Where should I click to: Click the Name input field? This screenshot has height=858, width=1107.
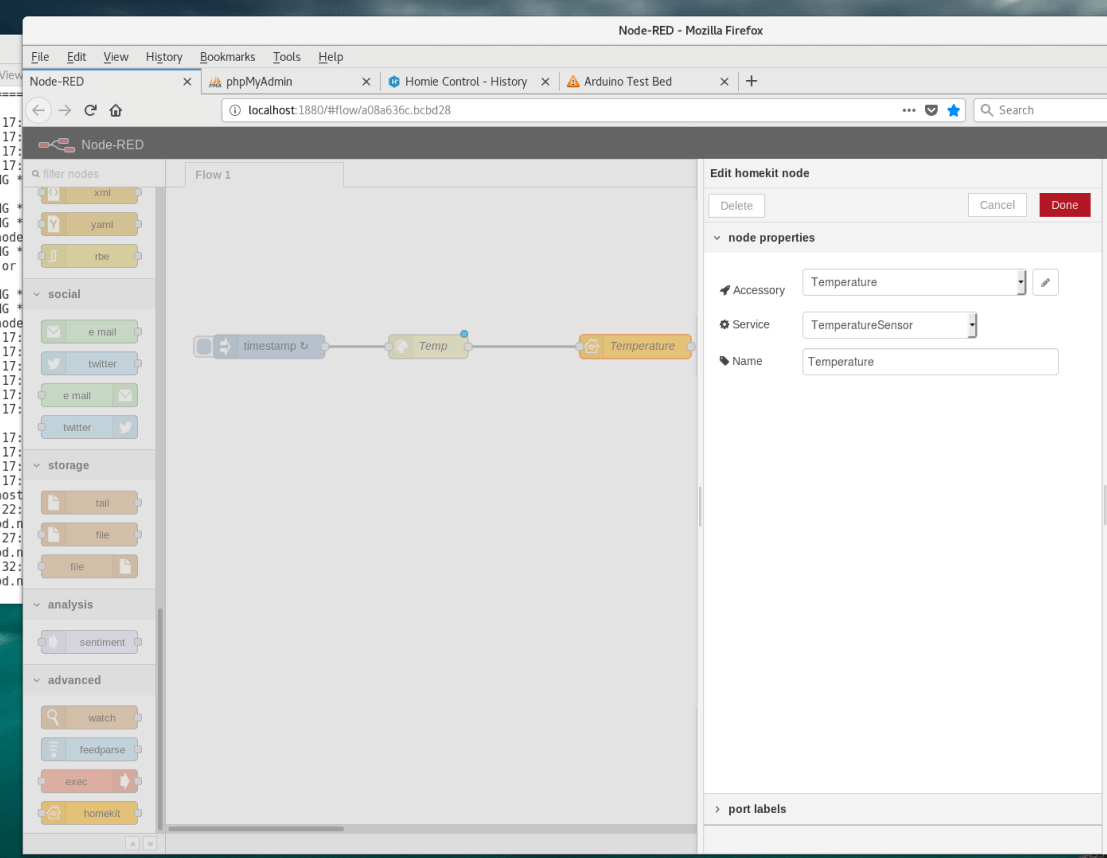(x=930, y=362)
